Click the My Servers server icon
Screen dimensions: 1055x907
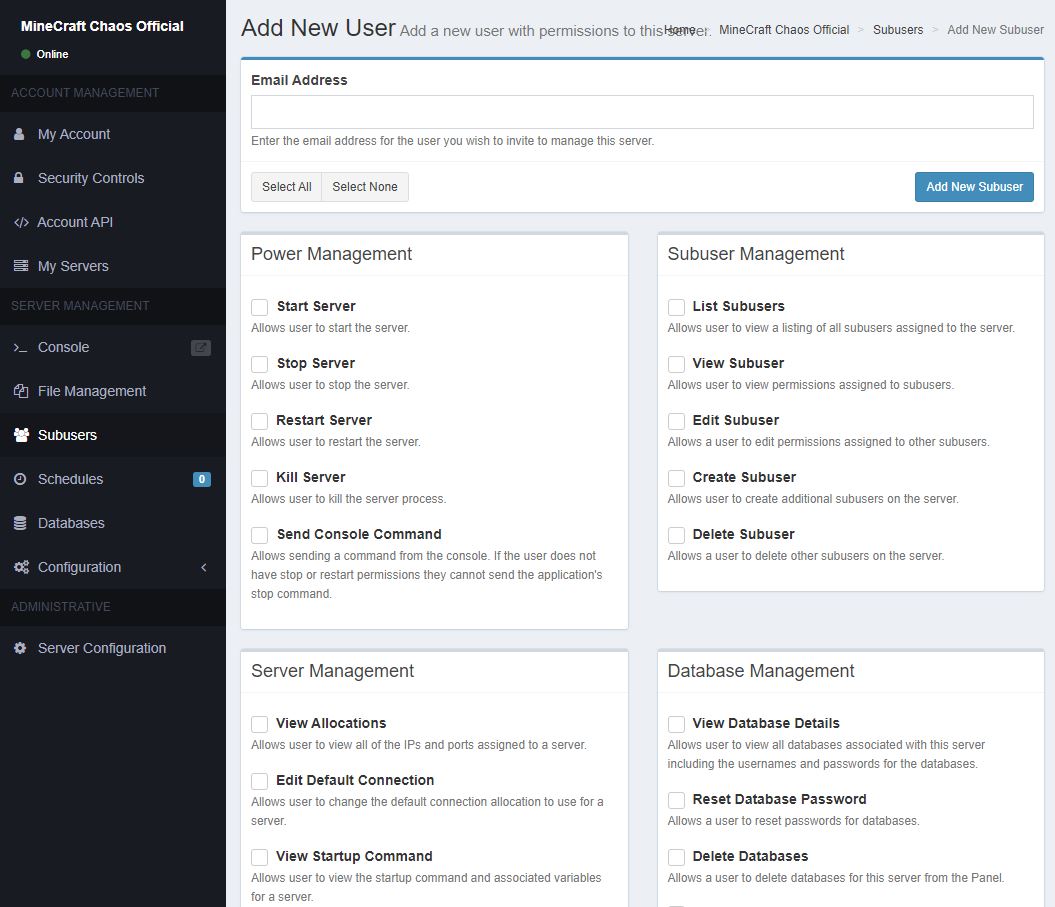20,266
